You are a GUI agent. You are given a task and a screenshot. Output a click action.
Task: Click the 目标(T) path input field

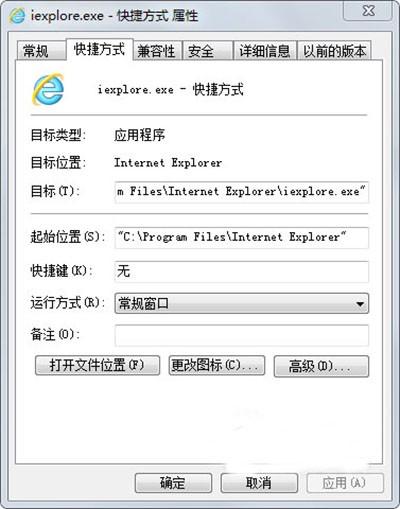[x=242, y=192]
